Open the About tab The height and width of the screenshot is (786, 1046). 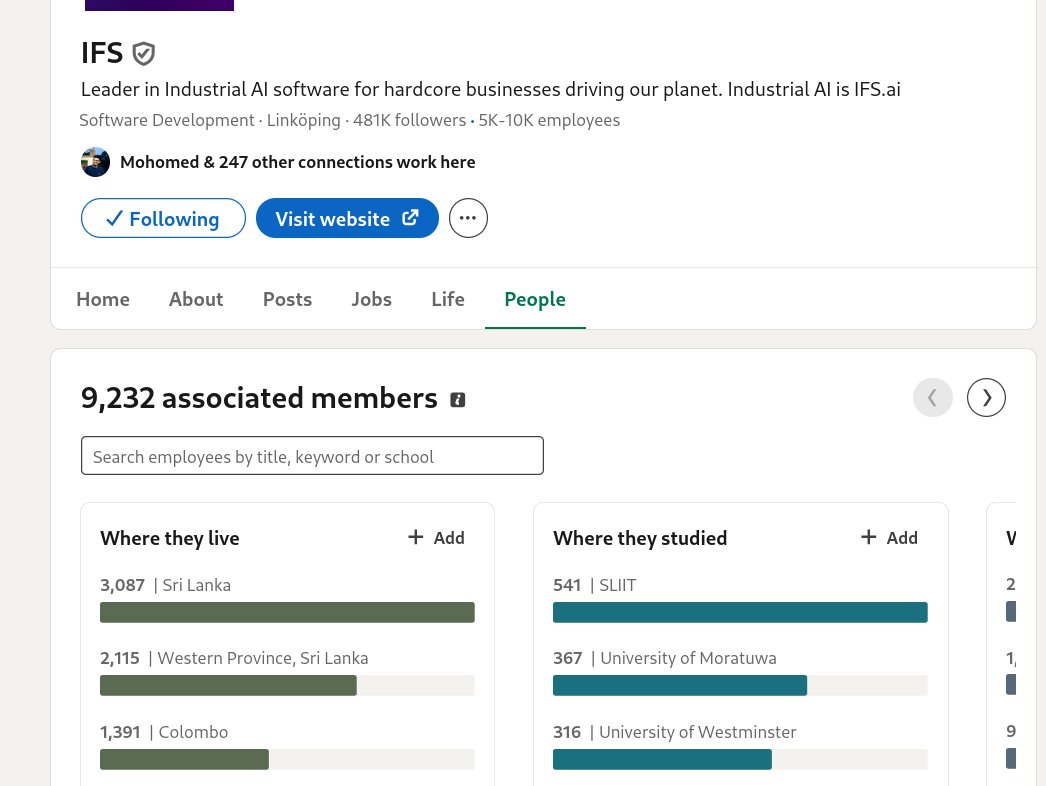point(196,299)
